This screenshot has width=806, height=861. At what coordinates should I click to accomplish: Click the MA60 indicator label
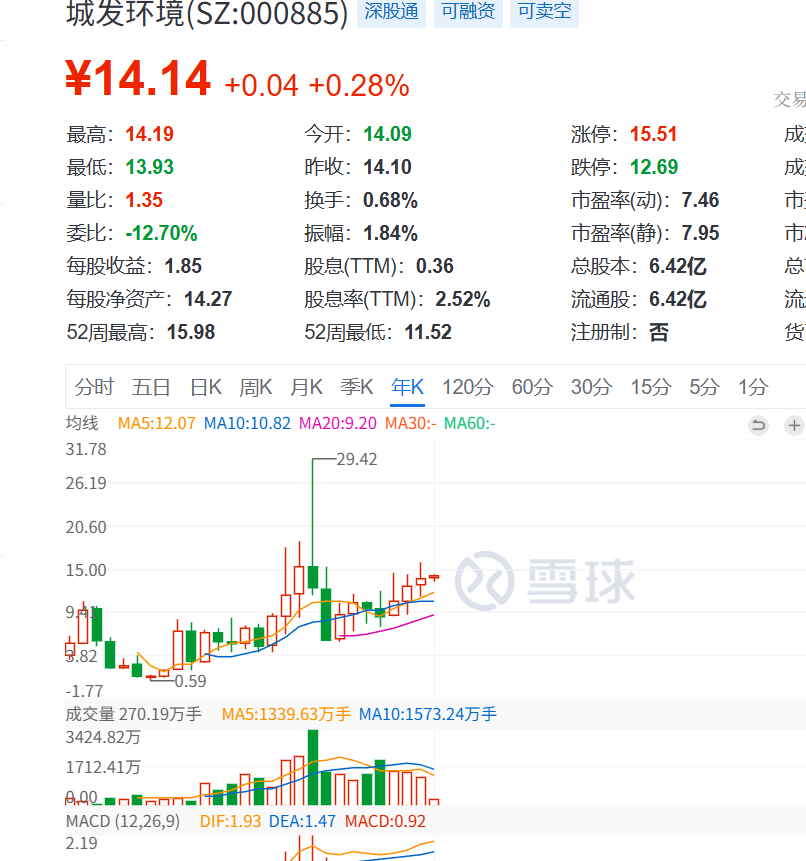(x=469, y=423)
